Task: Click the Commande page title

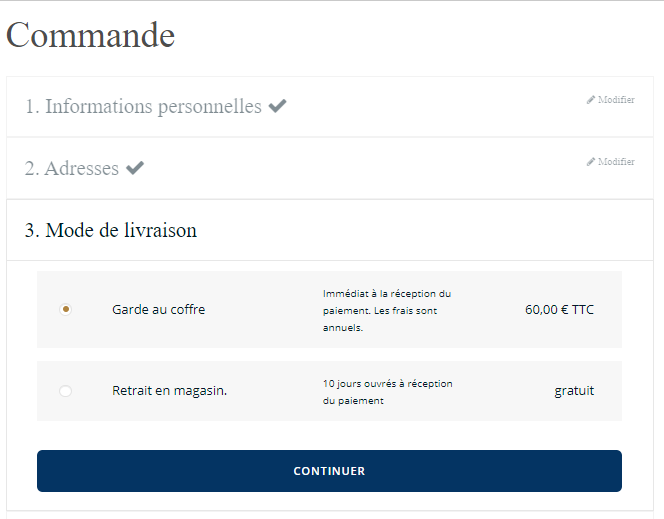Action: point(91,35)
